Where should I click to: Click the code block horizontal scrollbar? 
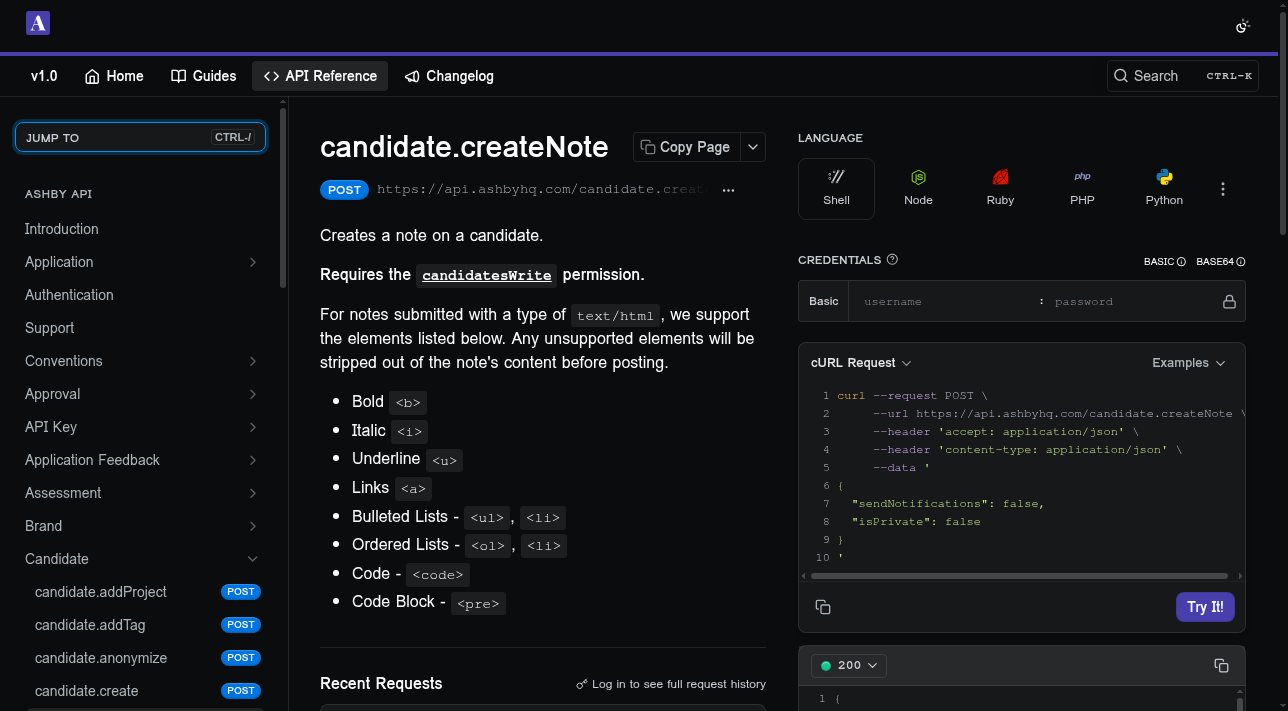click(1019, 576)
